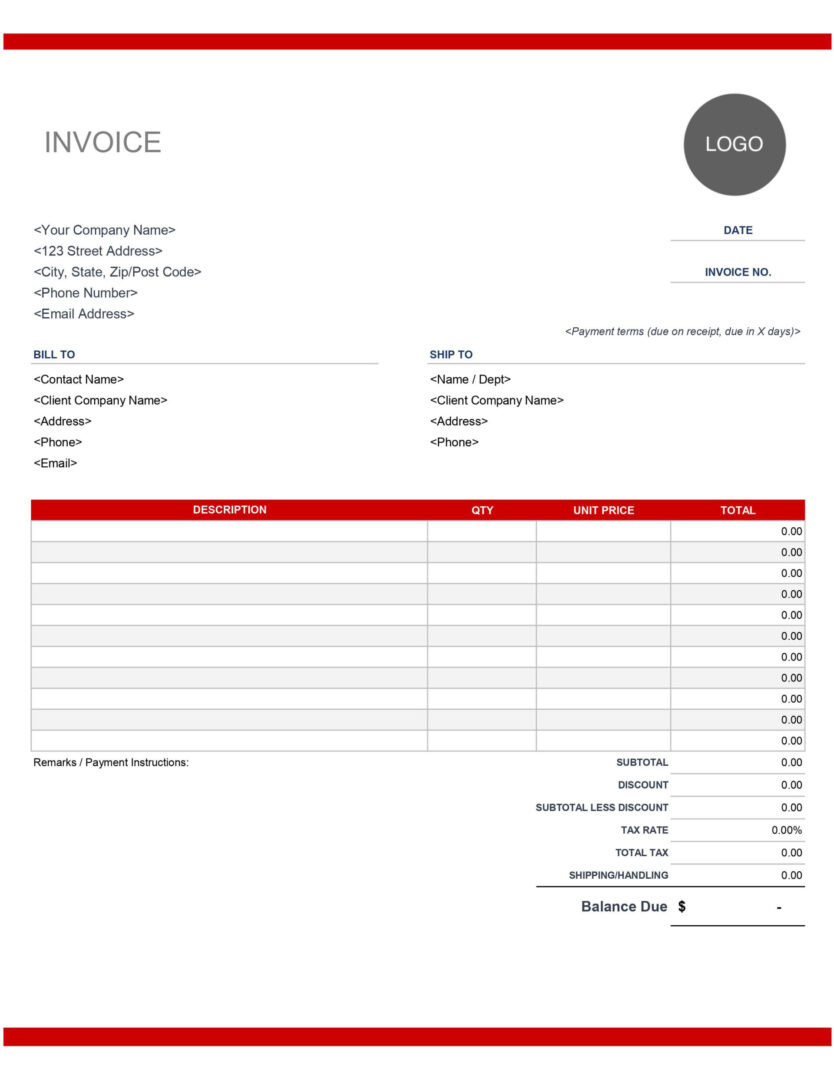Select the Payment terms placeholder text
This screenshot has height=1080, width=834.
tap(682, 331)
